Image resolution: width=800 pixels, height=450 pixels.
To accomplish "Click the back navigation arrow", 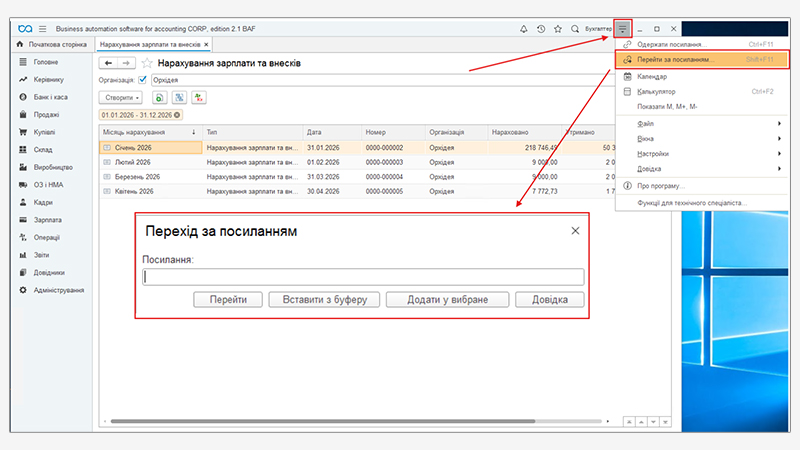I will [108, 63].
